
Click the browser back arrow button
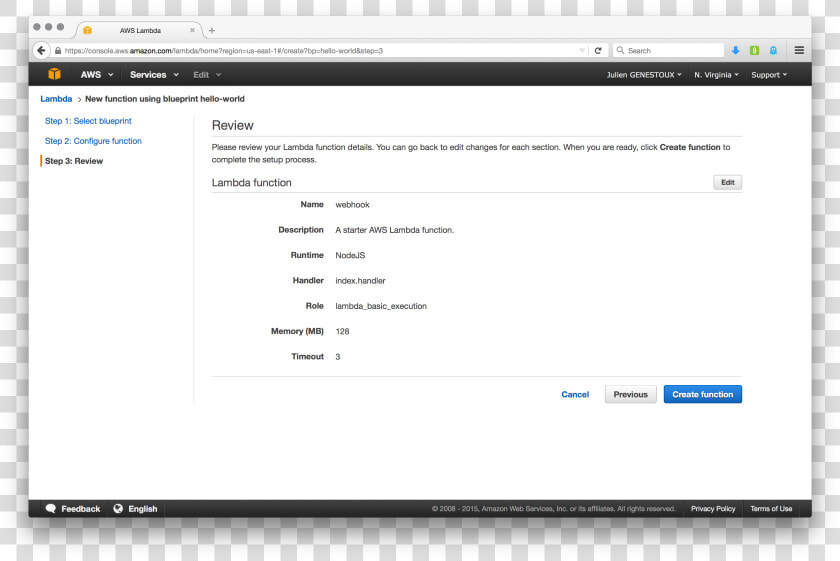[41, 50]
